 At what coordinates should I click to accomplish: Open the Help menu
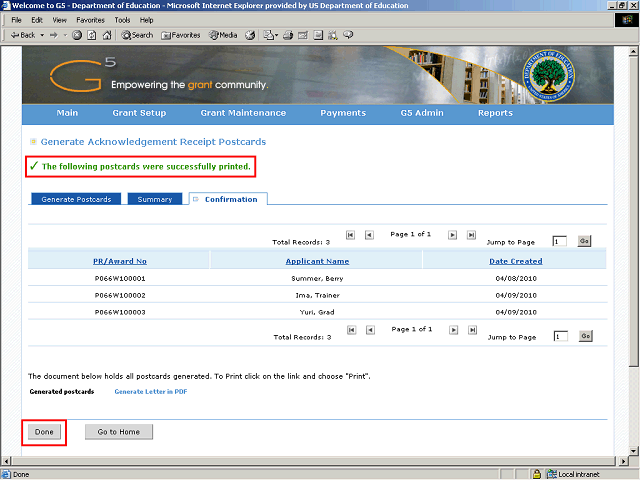[146, 20]
